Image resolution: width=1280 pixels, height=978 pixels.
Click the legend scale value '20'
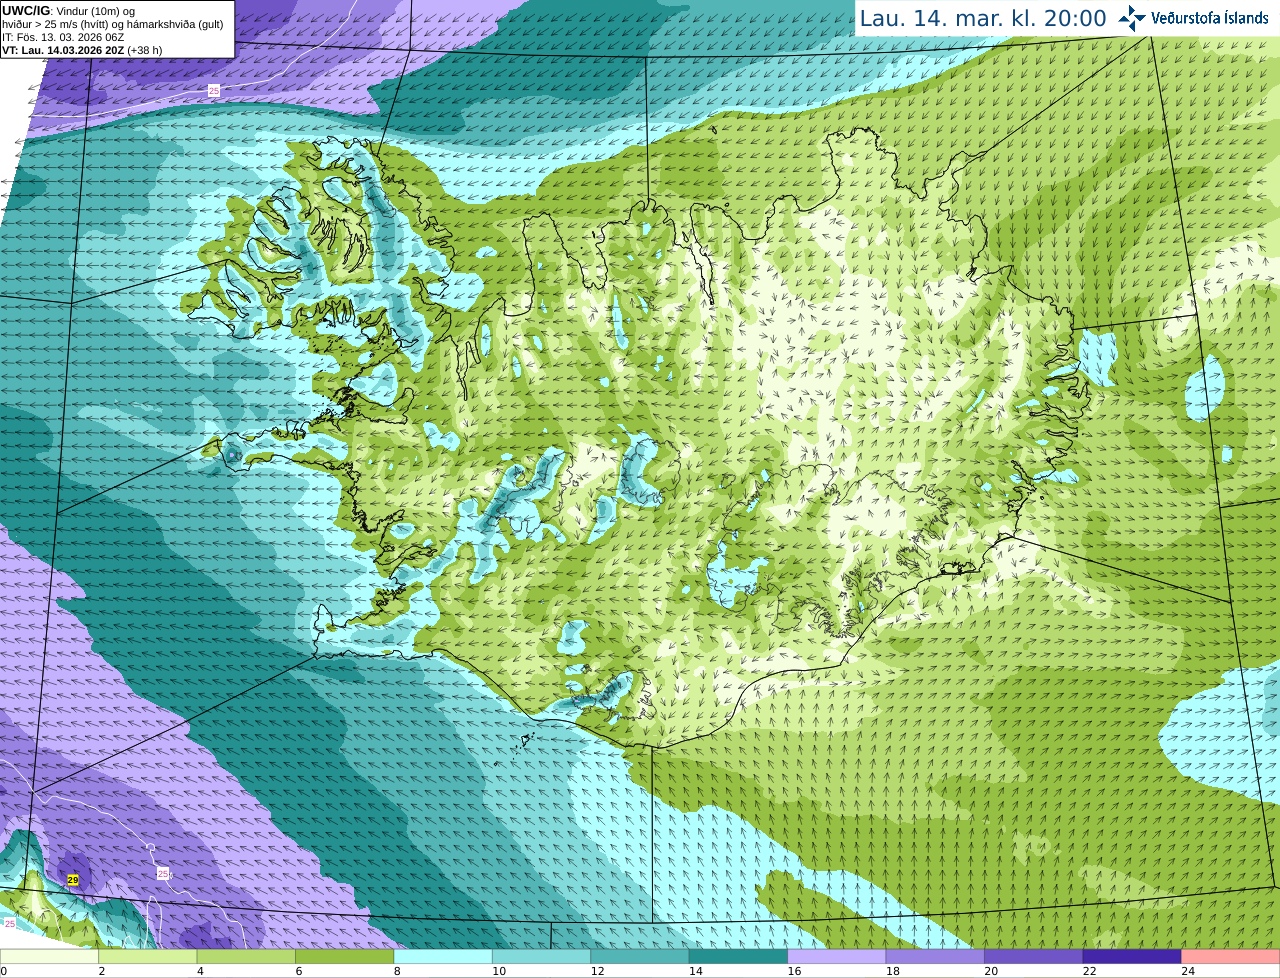coord(991,971)
